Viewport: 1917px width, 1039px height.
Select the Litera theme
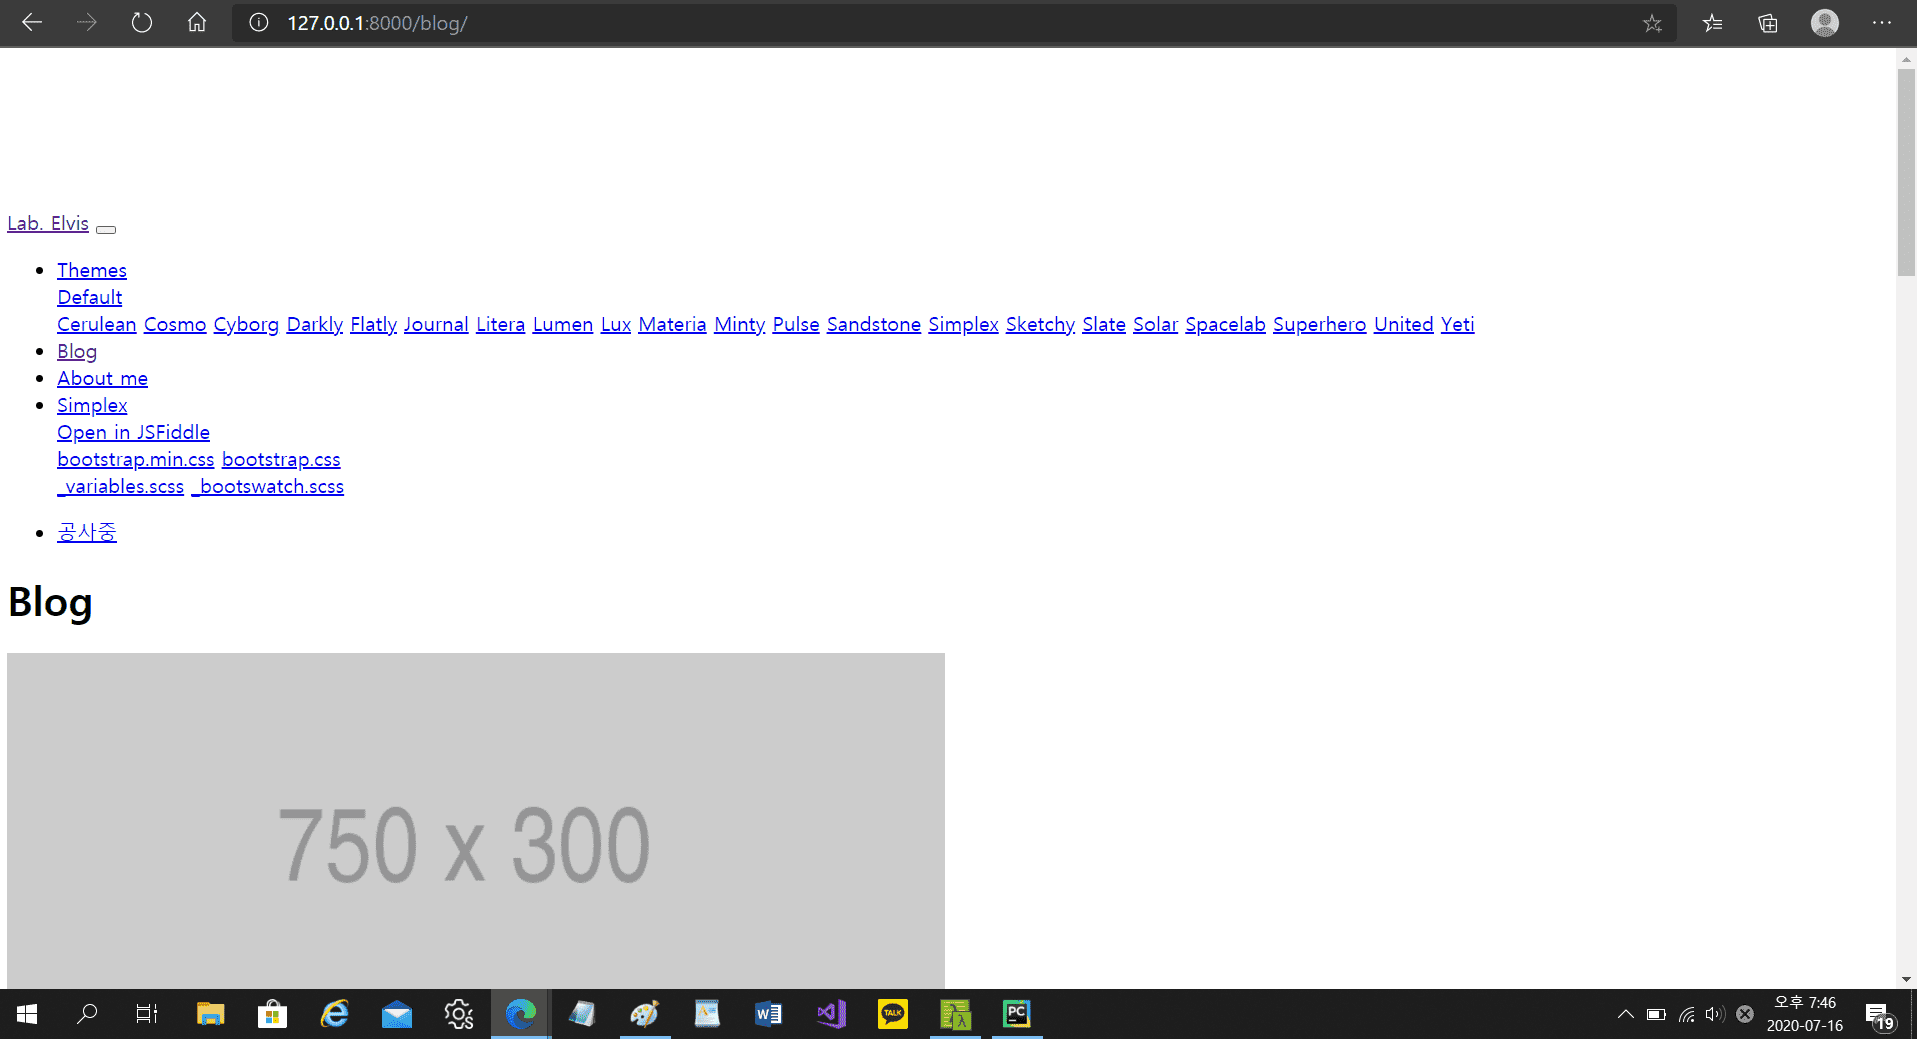coord(501,324)
